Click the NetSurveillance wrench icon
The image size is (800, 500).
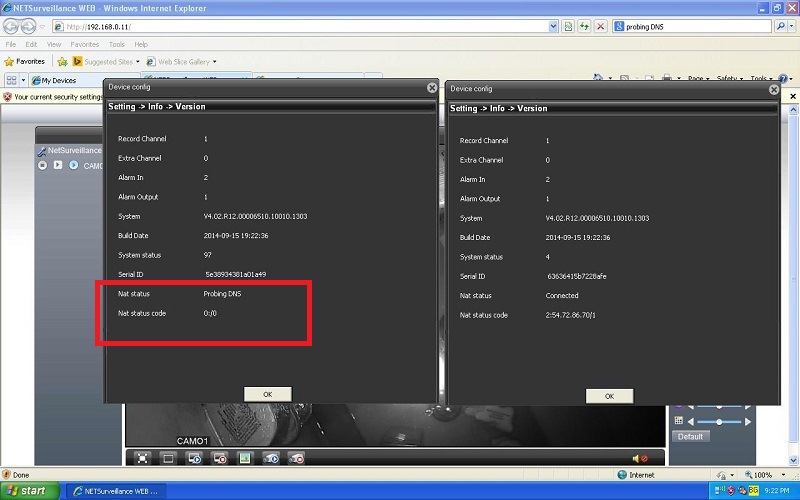coord(42,151)
